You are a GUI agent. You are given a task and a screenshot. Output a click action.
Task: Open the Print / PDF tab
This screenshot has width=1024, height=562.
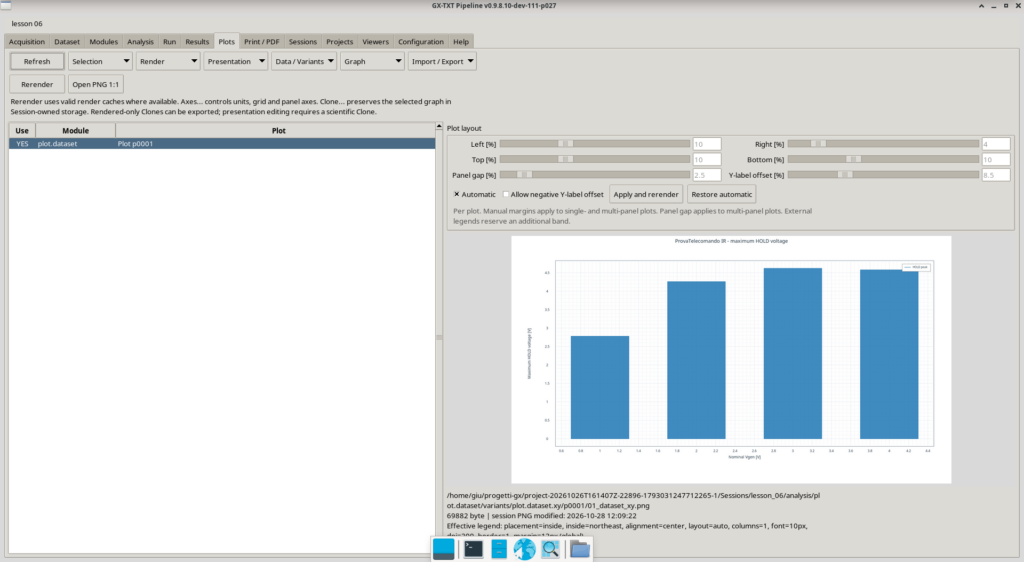tap(261, 42)
